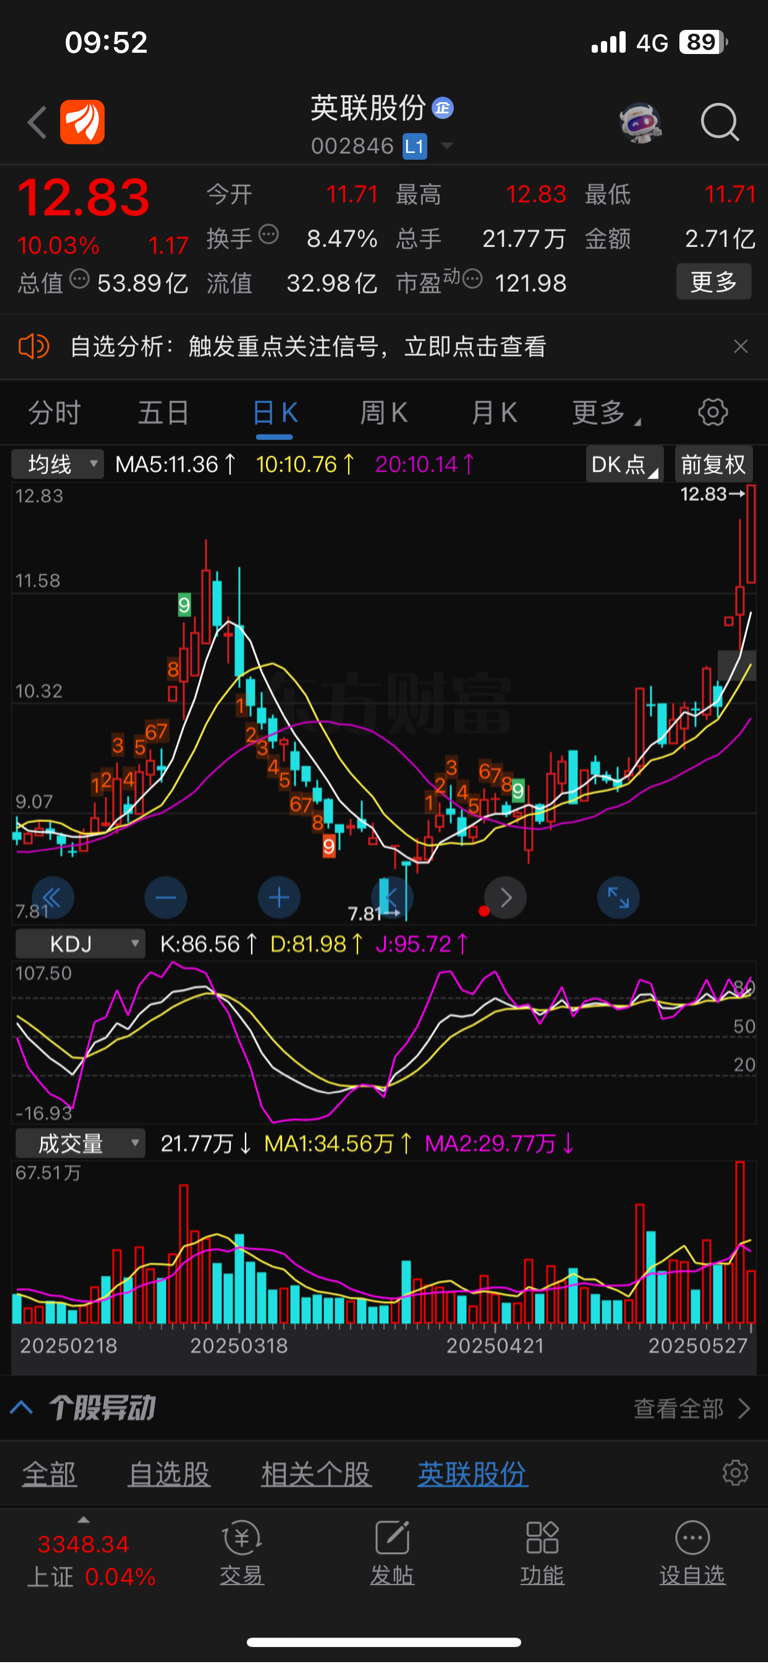Tap the 换手 info bubble icon
The height and width of the screenshot is (1663, 768).
[268, 235]
